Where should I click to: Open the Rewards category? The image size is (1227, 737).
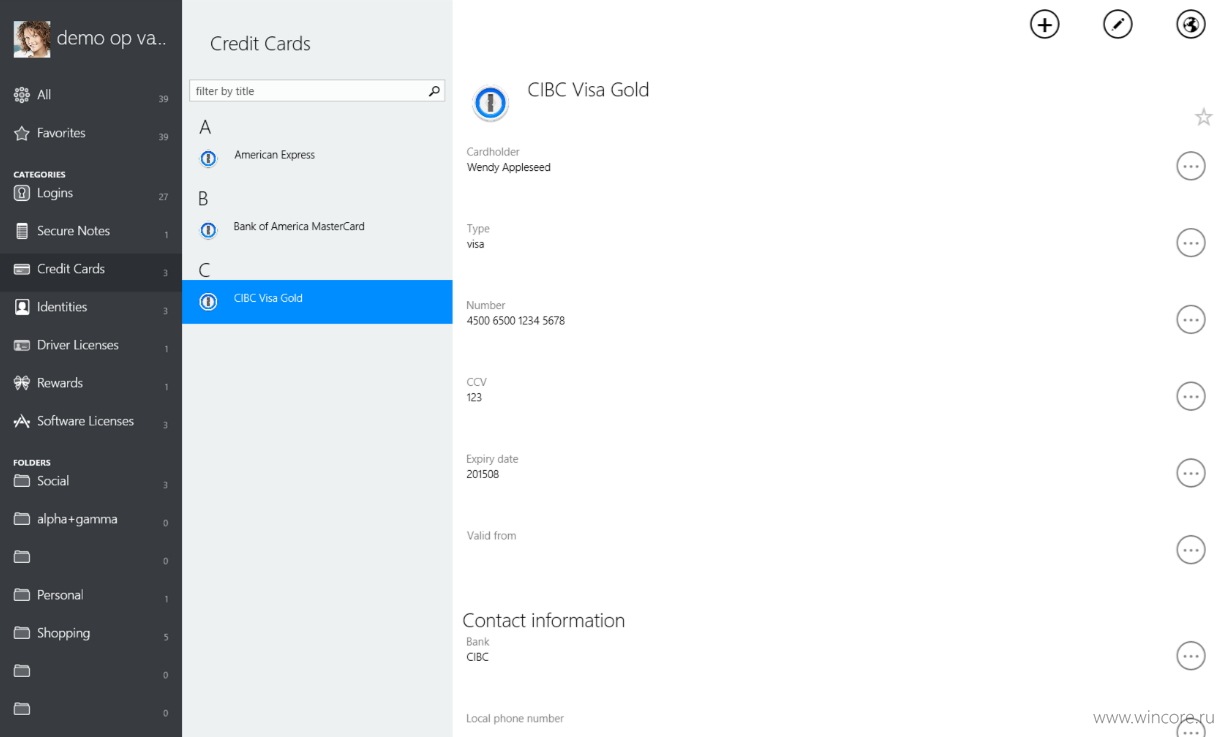[90, 383]
